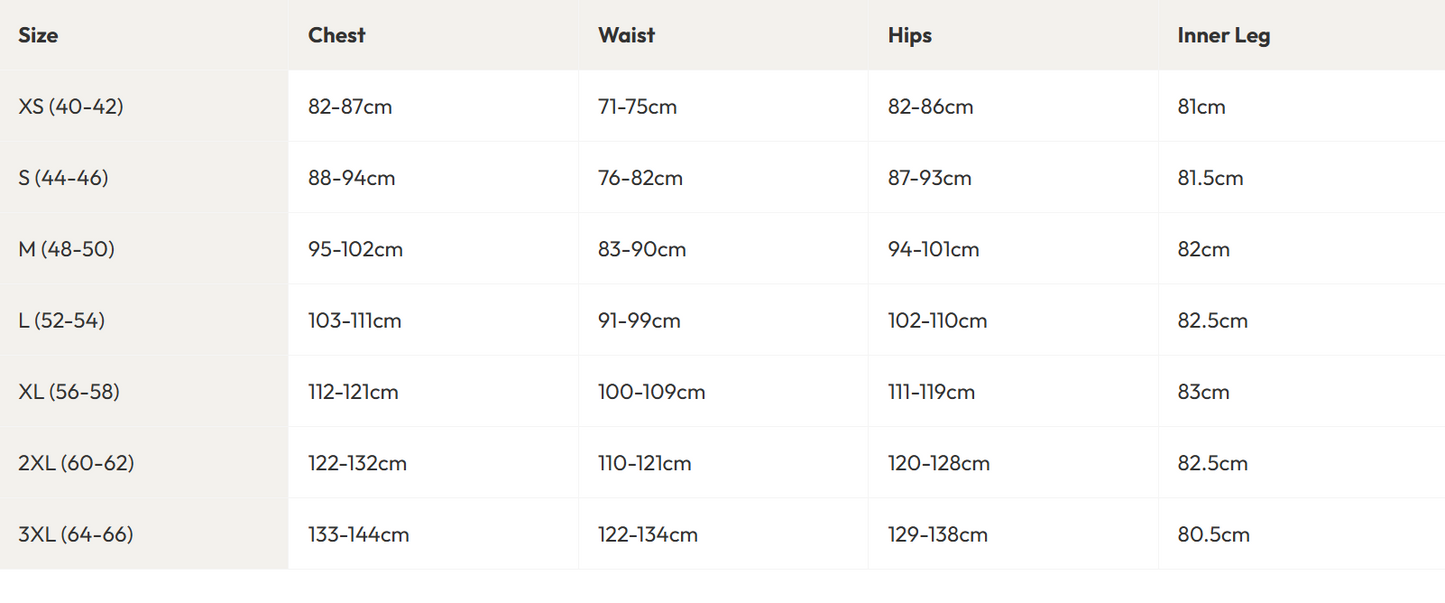Click the Chest column header
Viewport: 1445px width, 603px height.
337,35
